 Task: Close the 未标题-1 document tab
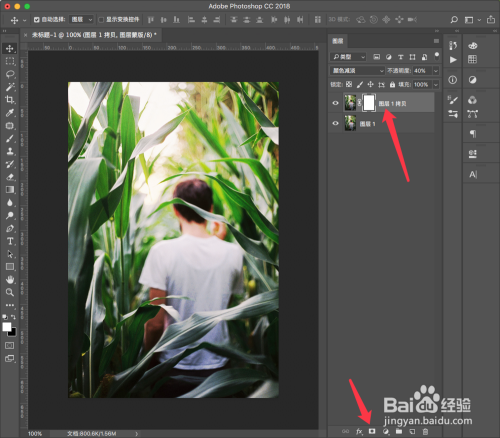(25, 35)
